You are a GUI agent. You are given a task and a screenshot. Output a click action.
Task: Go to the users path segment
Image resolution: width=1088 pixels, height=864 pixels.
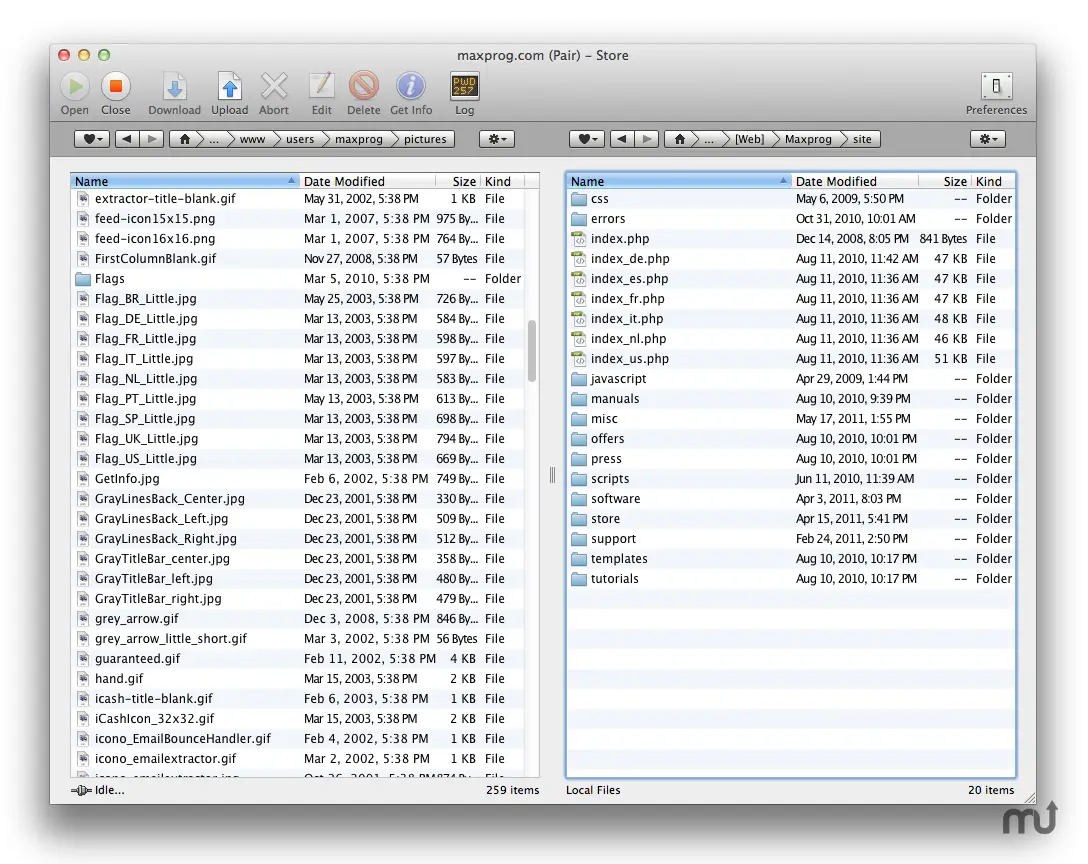pos(300,139)
